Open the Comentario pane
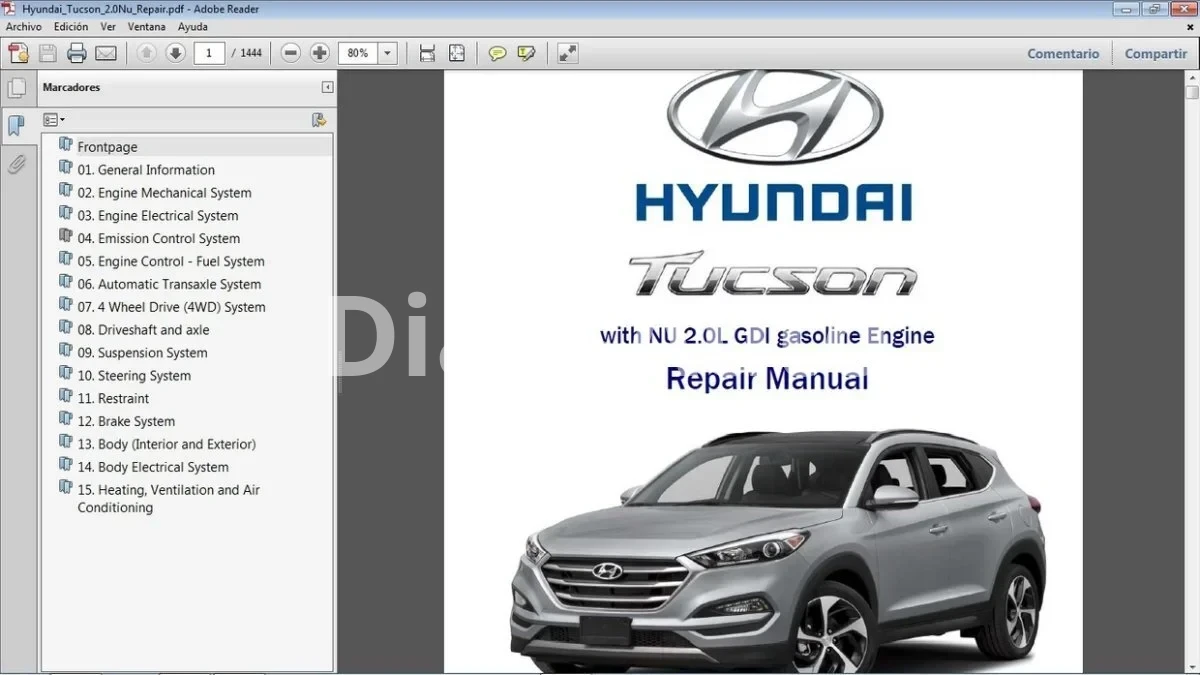This screenshot has width=1200, height=675. [1063, 54]
